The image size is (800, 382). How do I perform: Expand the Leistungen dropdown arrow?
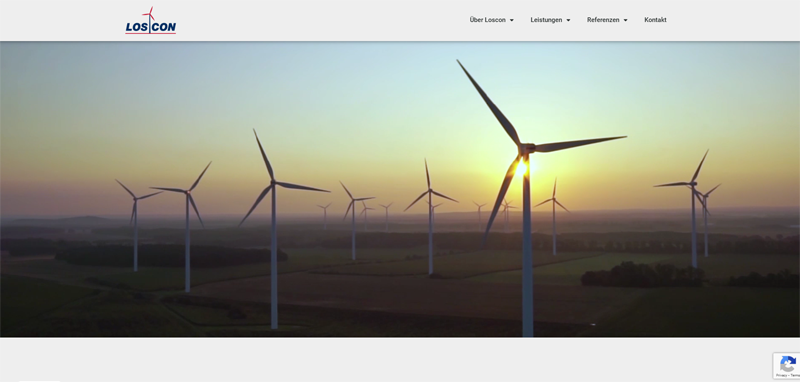coord(568,20)
